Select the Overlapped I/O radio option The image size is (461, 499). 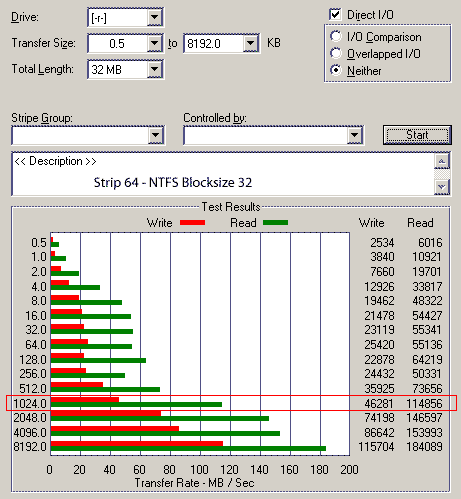pos(336,53)
